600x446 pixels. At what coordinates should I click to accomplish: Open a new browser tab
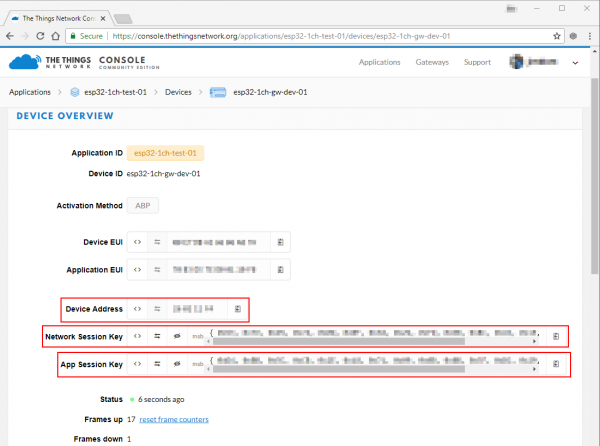[x=123, y=18]
